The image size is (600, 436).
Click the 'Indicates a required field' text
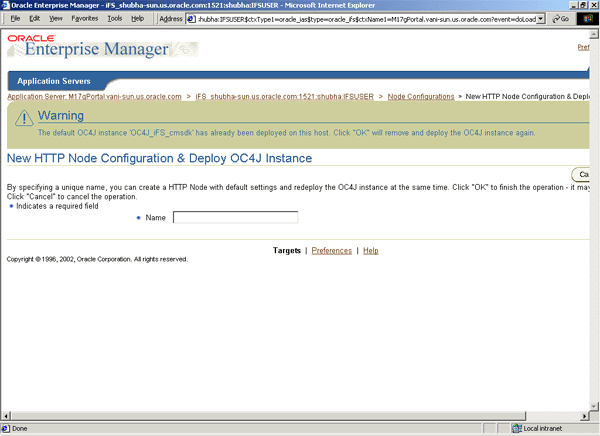57,206
